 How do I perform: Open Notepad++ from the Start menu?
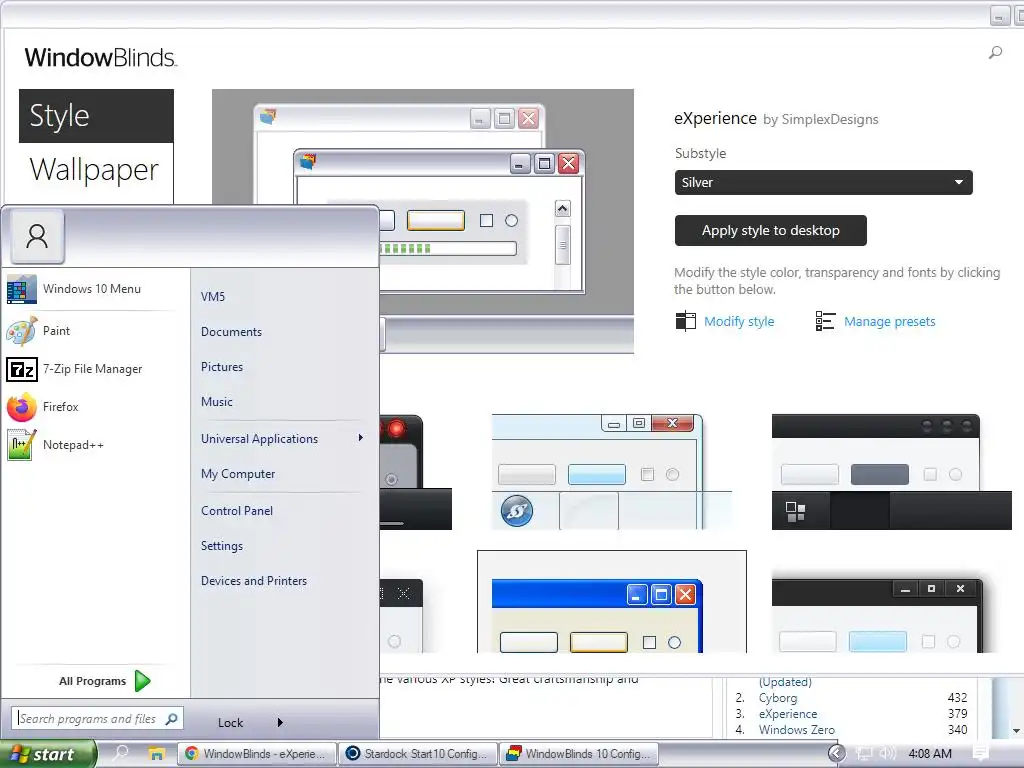[91, 445]
